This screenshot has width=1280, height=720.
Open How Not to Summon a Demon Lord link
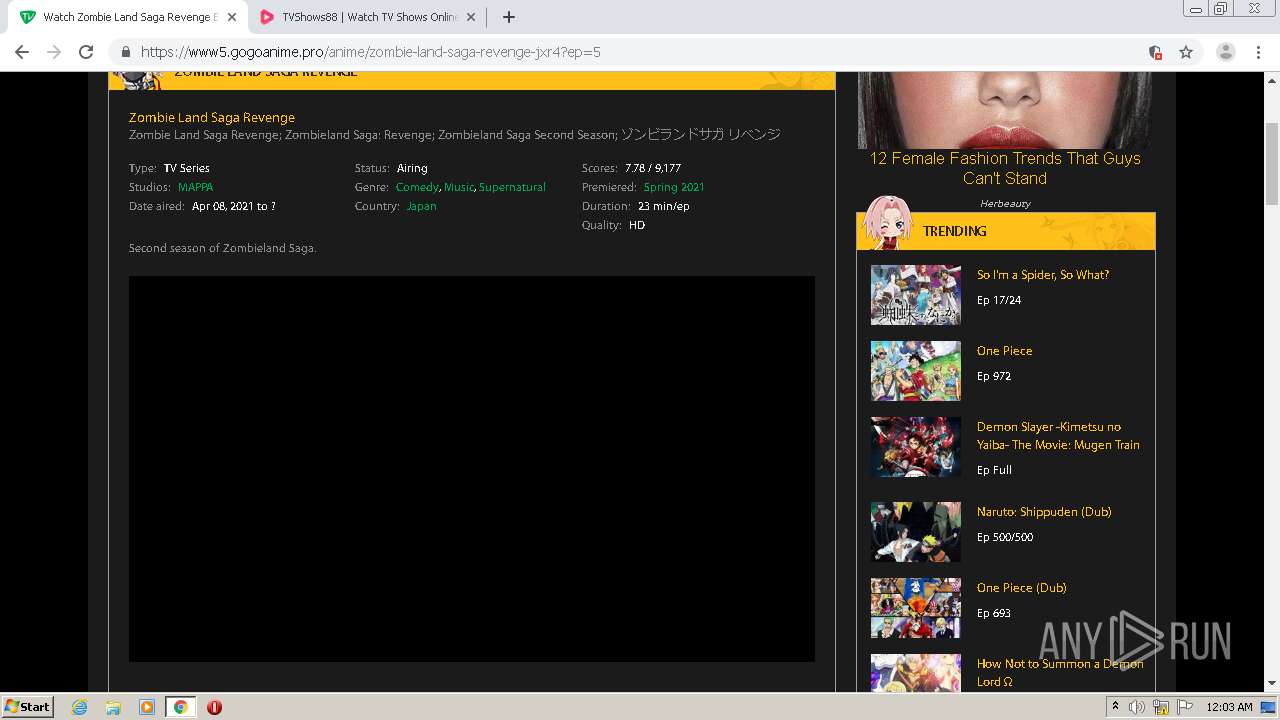[1060, 673]
